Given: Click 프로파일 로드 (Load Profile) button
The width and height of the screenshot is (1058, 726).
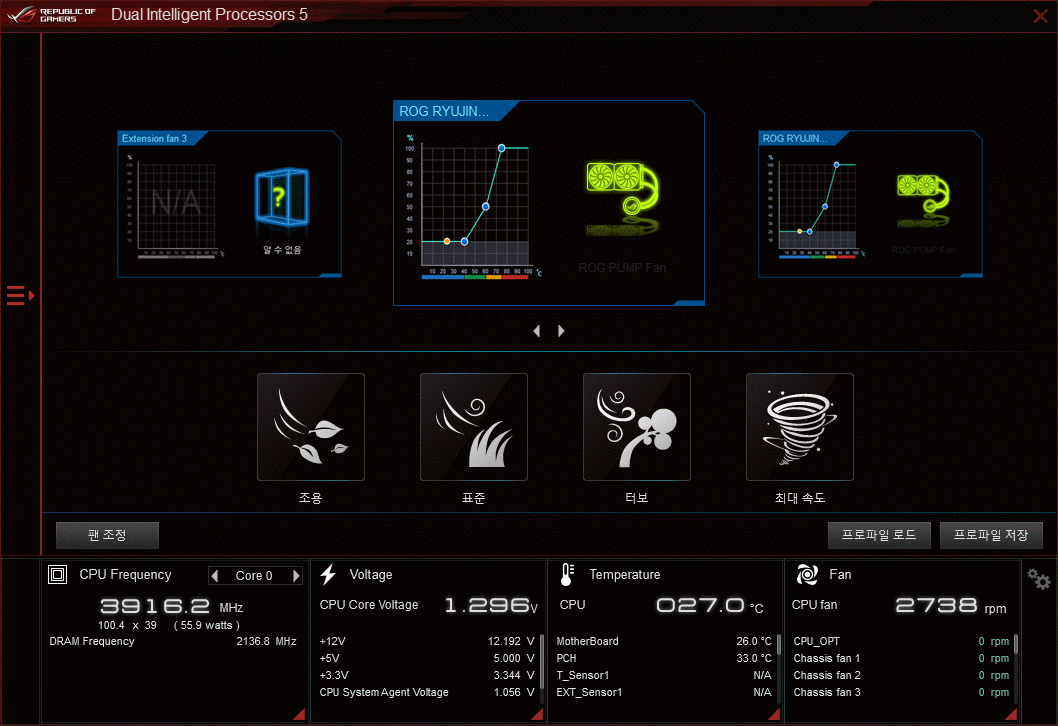Looking at the screenshot, I should point(879,535).
